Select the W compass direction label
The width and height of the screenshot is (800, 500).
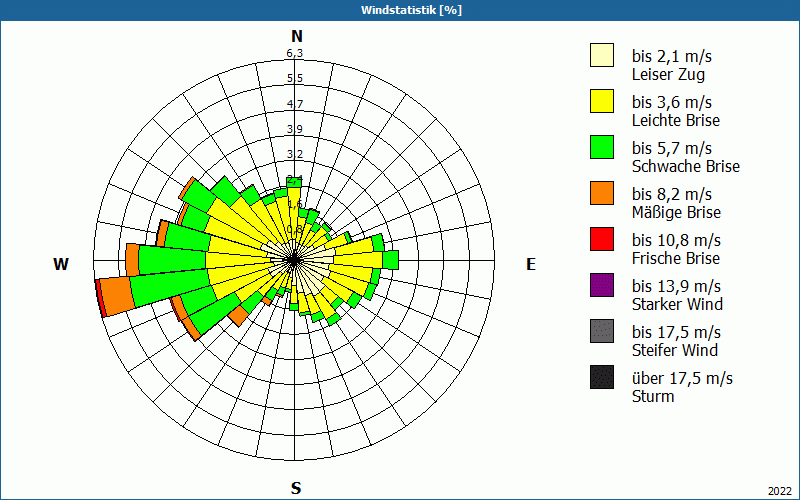[x=61, y=264]
